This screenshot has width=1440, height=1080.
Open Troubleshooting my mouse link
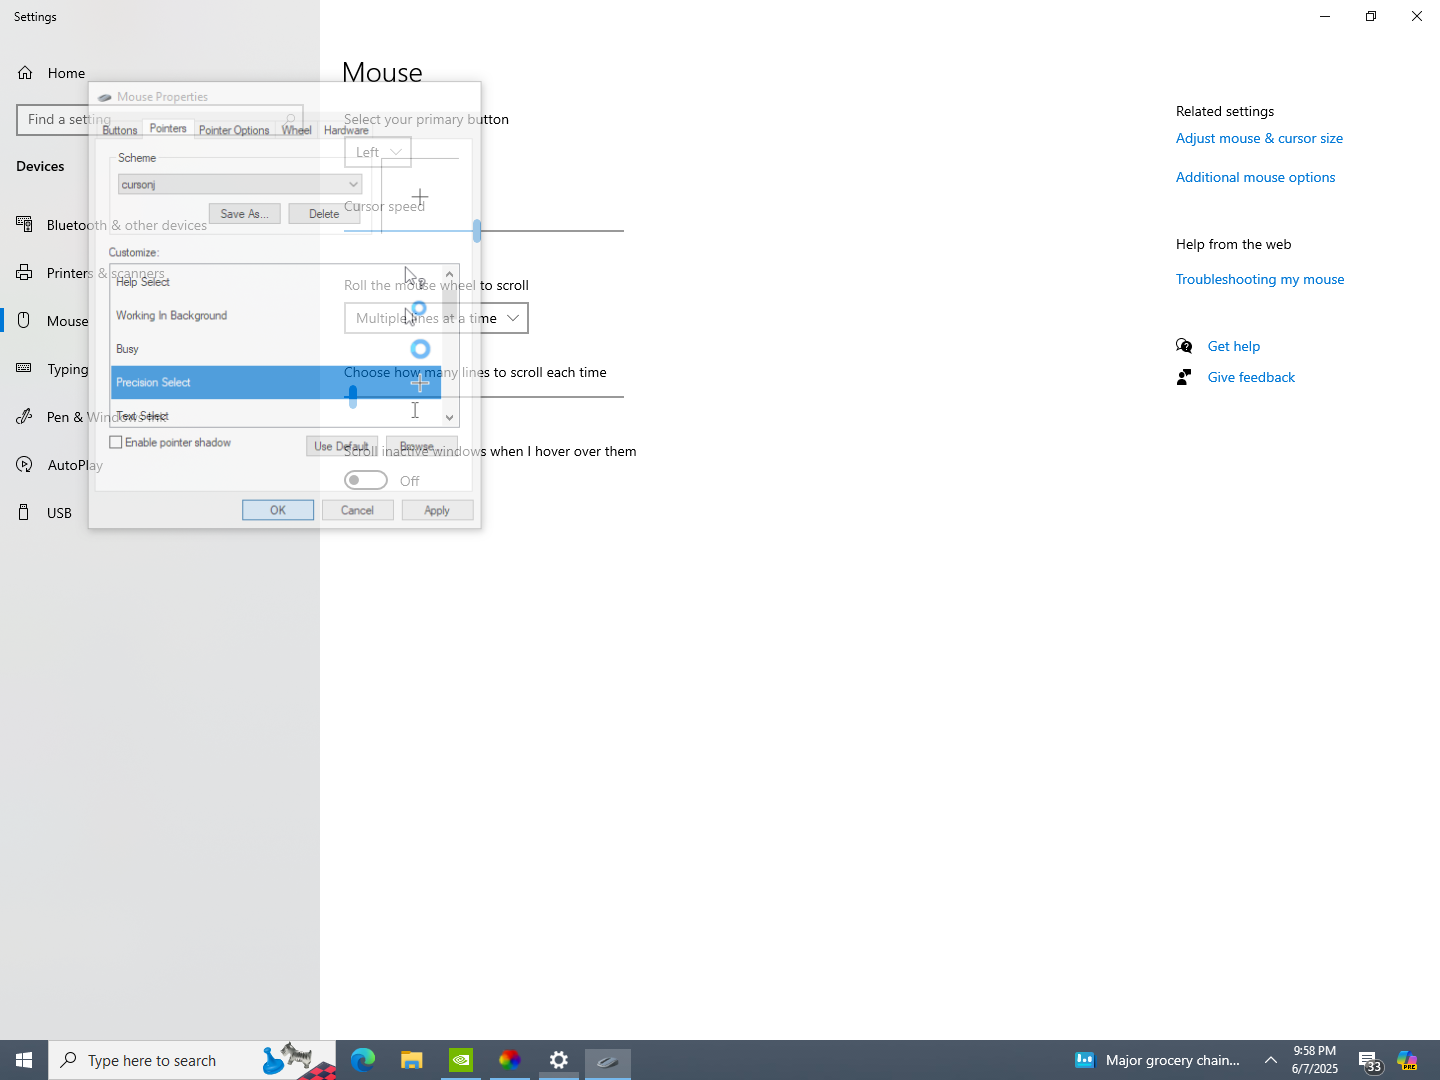[1260, 279]
